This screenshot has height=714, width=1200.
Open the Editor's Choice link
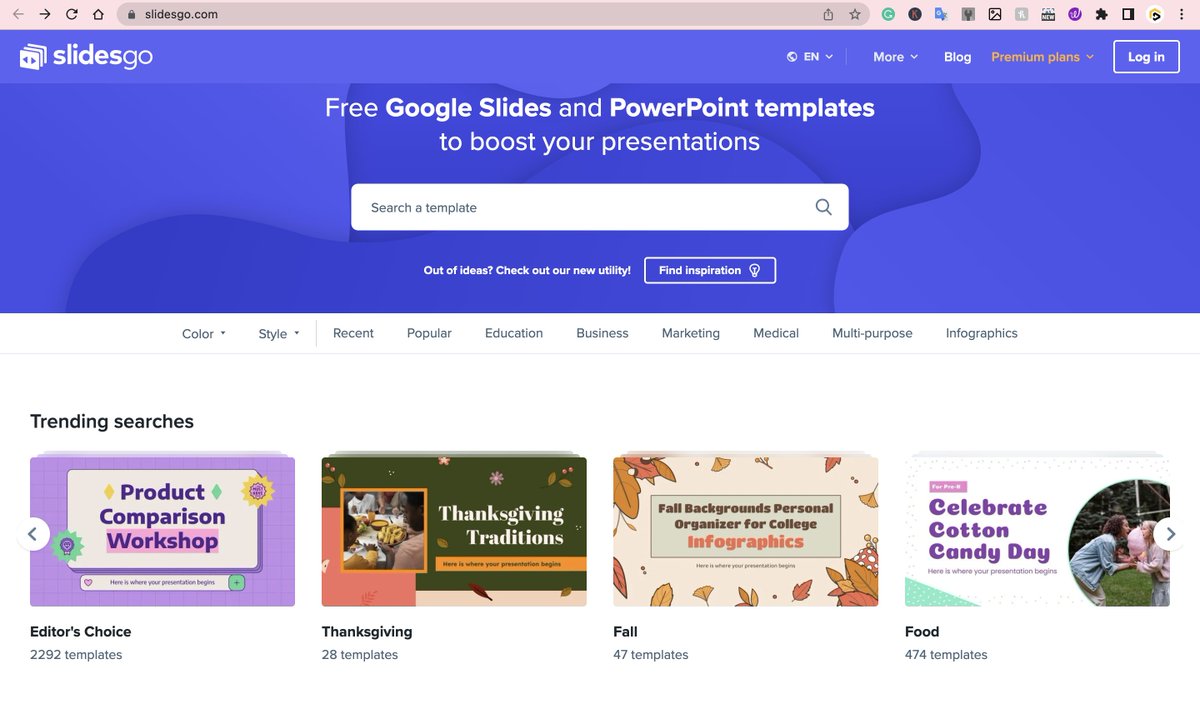[81, 631]
